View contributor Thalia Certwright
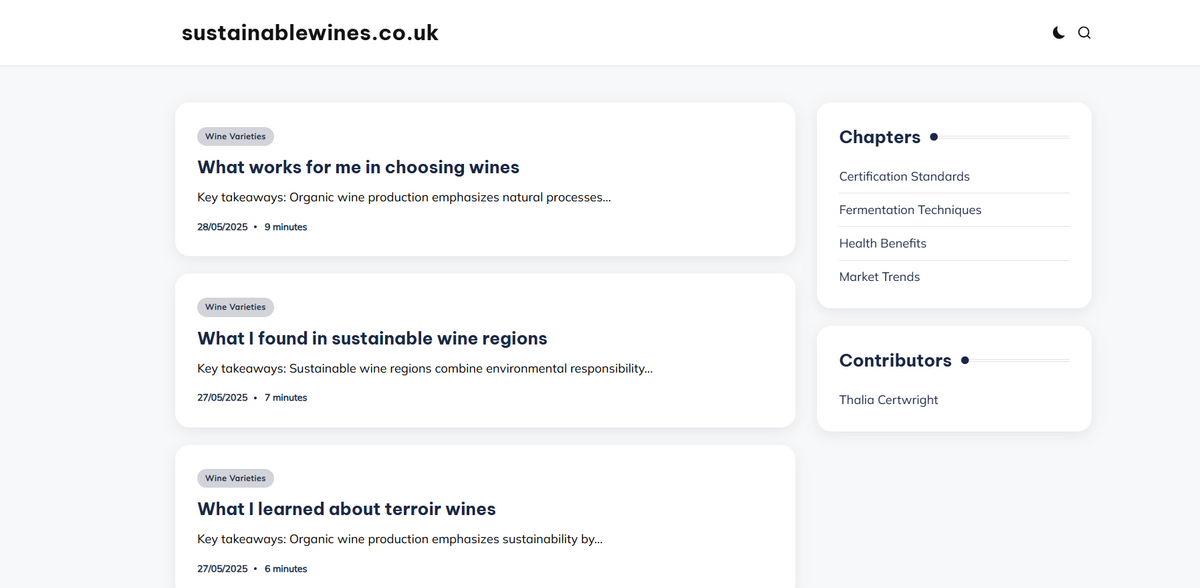 (888, 400)
